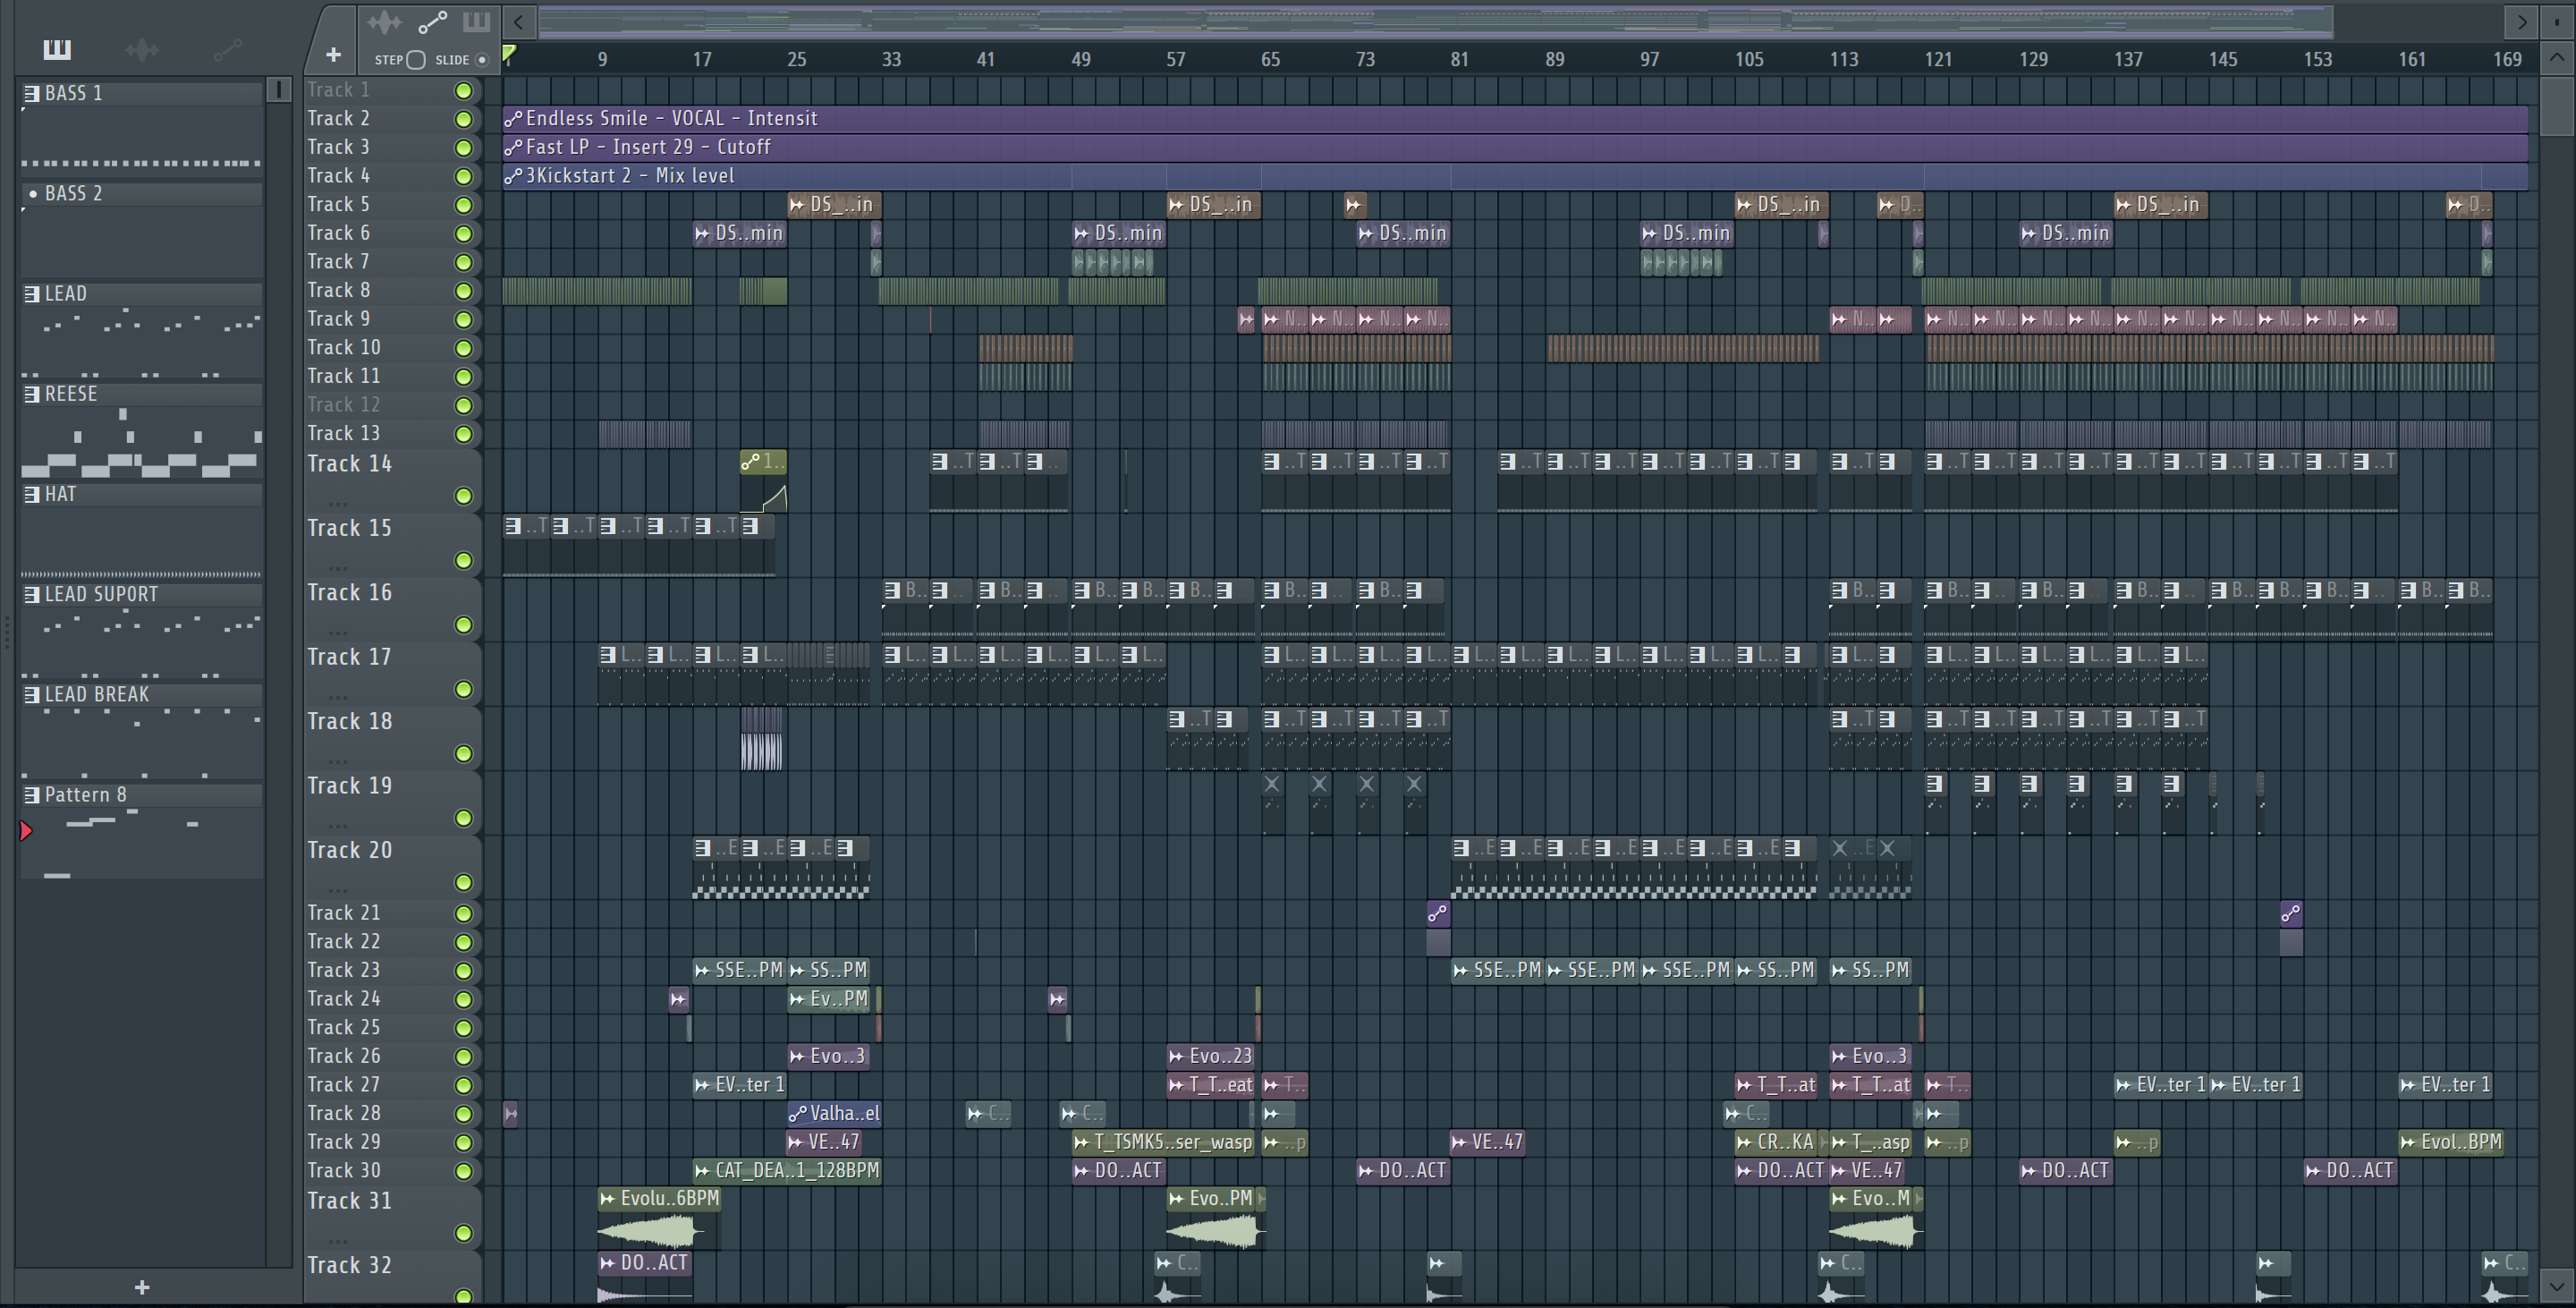Select the first SSE..PM clip on Track 23
Image resolution: width=2576 pixels, height=1308 pixels.
[739, 970]
